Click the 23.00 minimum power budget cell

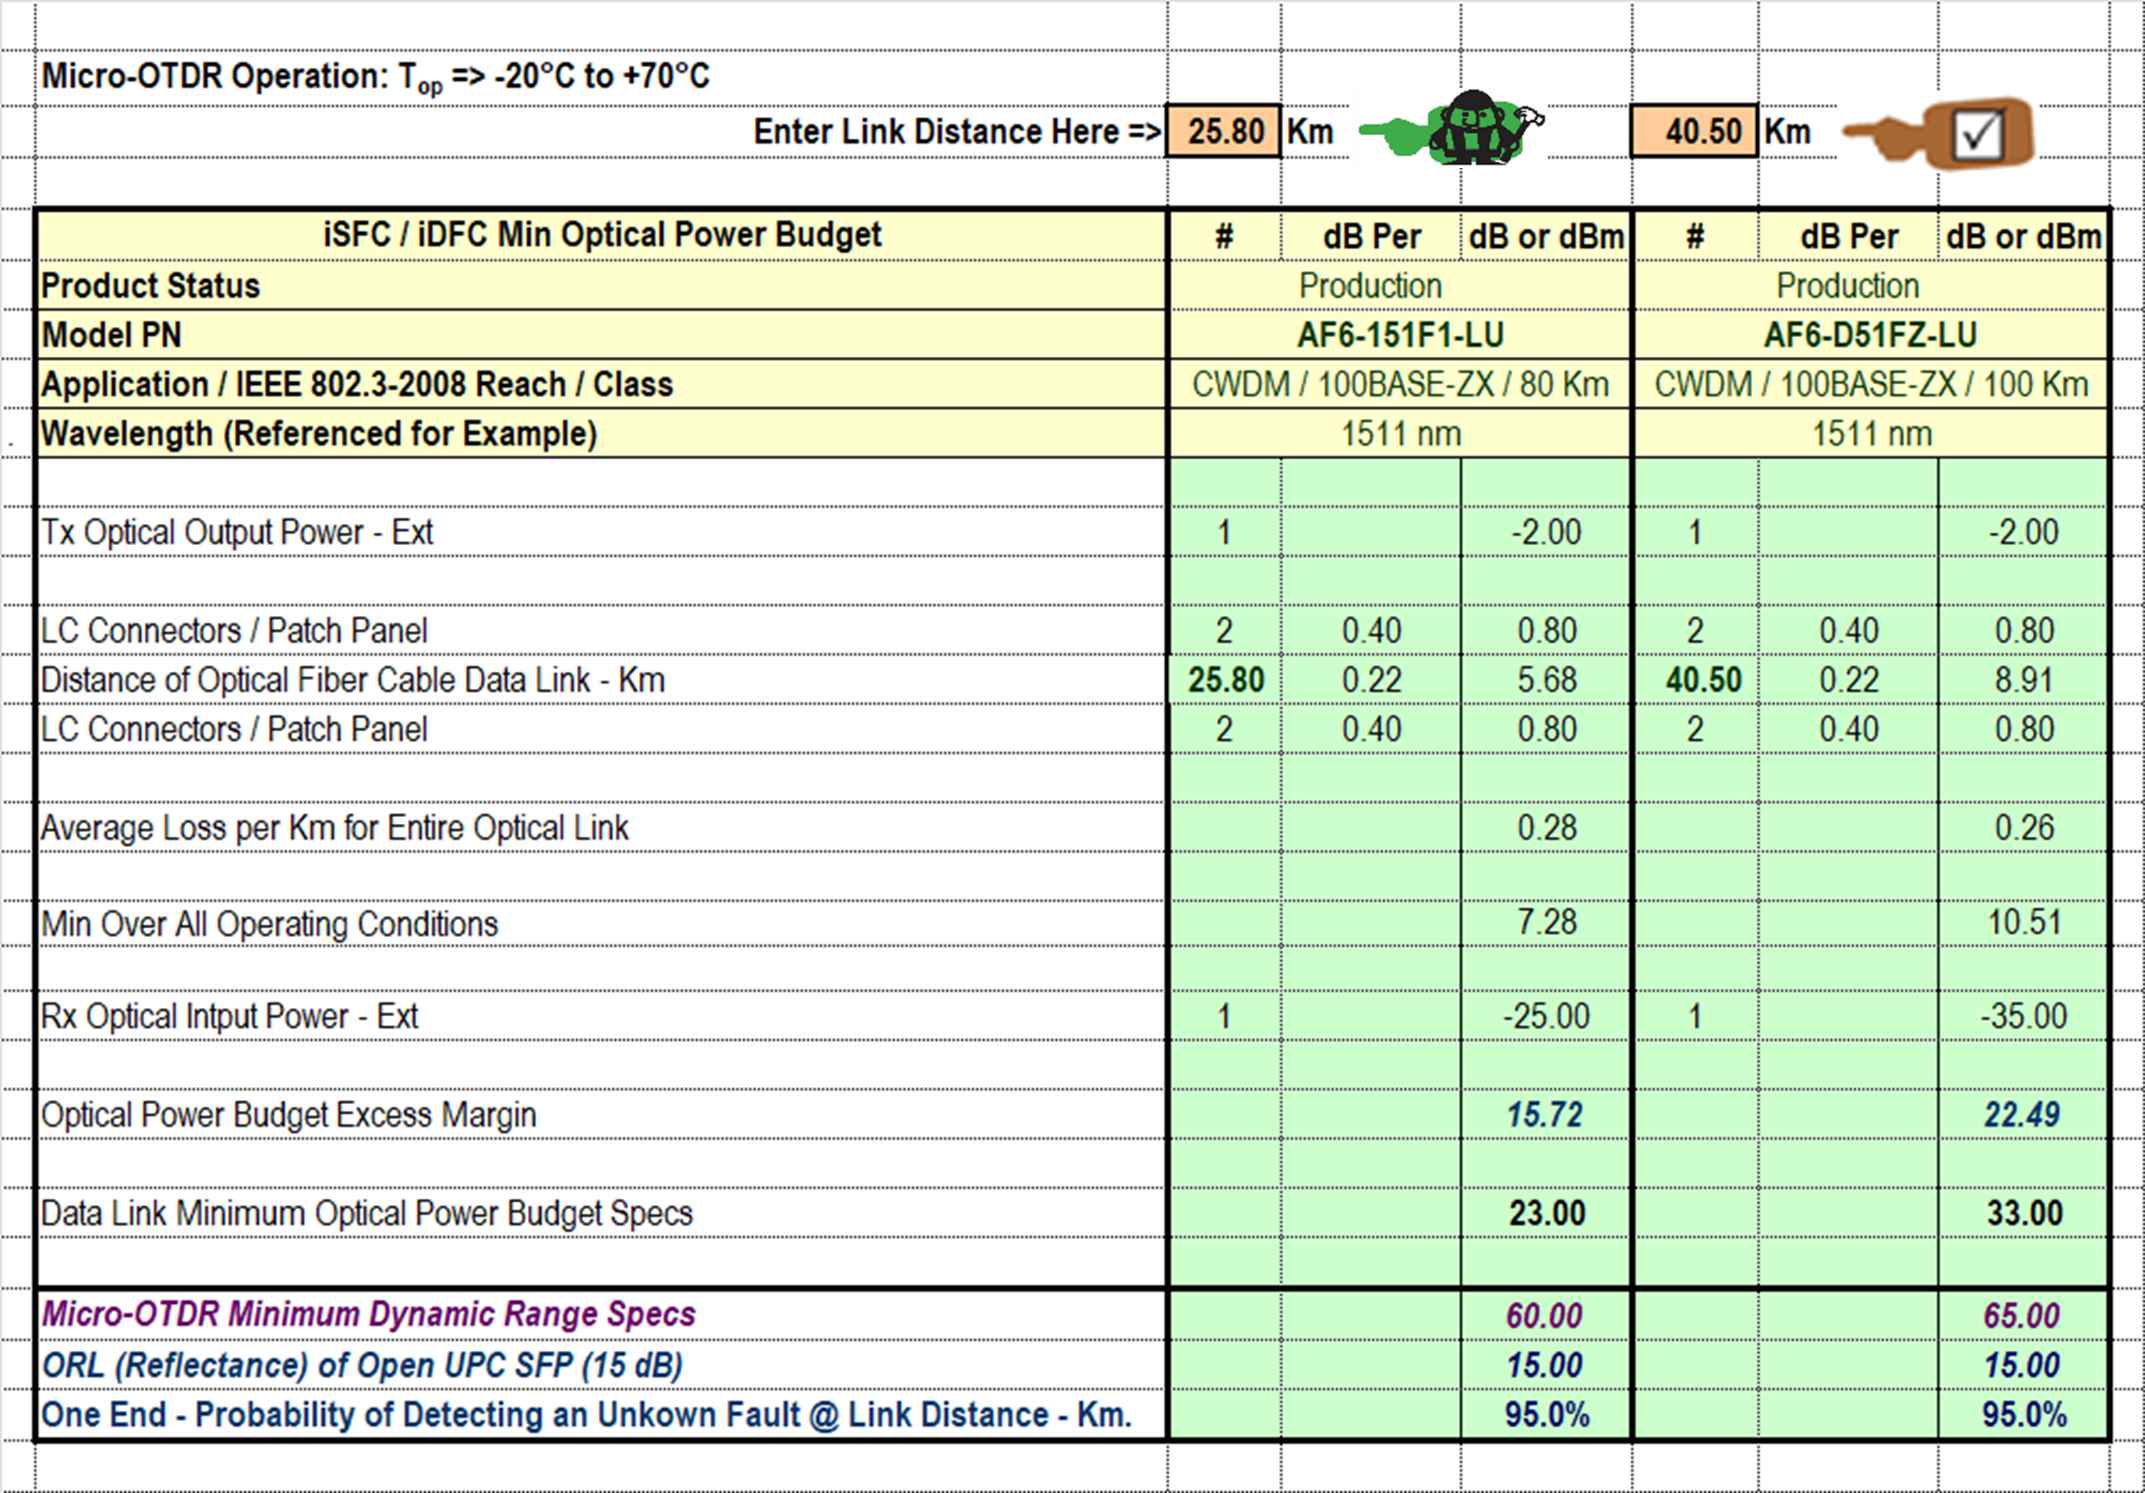click(x=1546, y=1213)
